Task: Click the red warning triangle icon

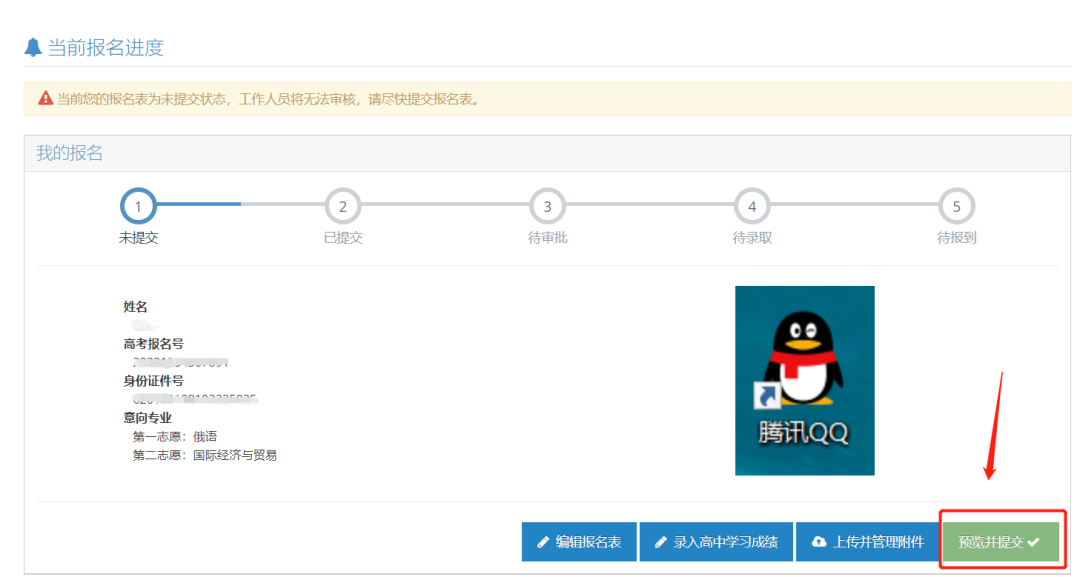Action: 45,99
